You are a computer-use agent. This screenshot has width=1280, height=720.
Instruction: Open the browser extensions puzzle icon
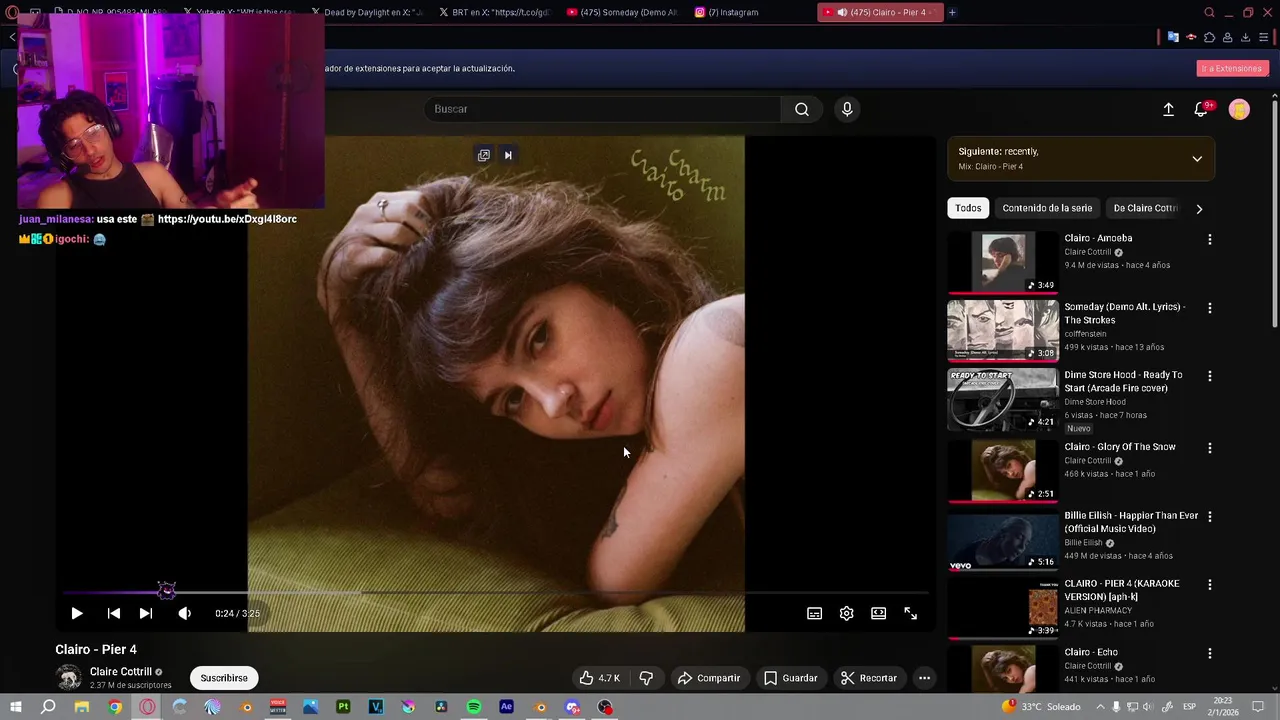1209,37
